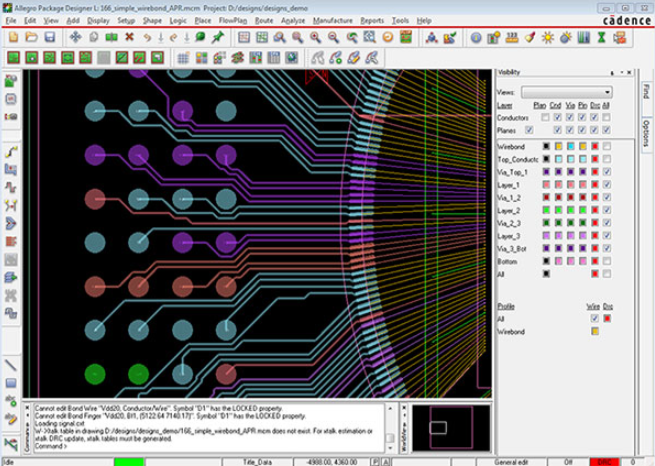
Task: Click the green pushpin Fix icon
Action: pos(217,37)
